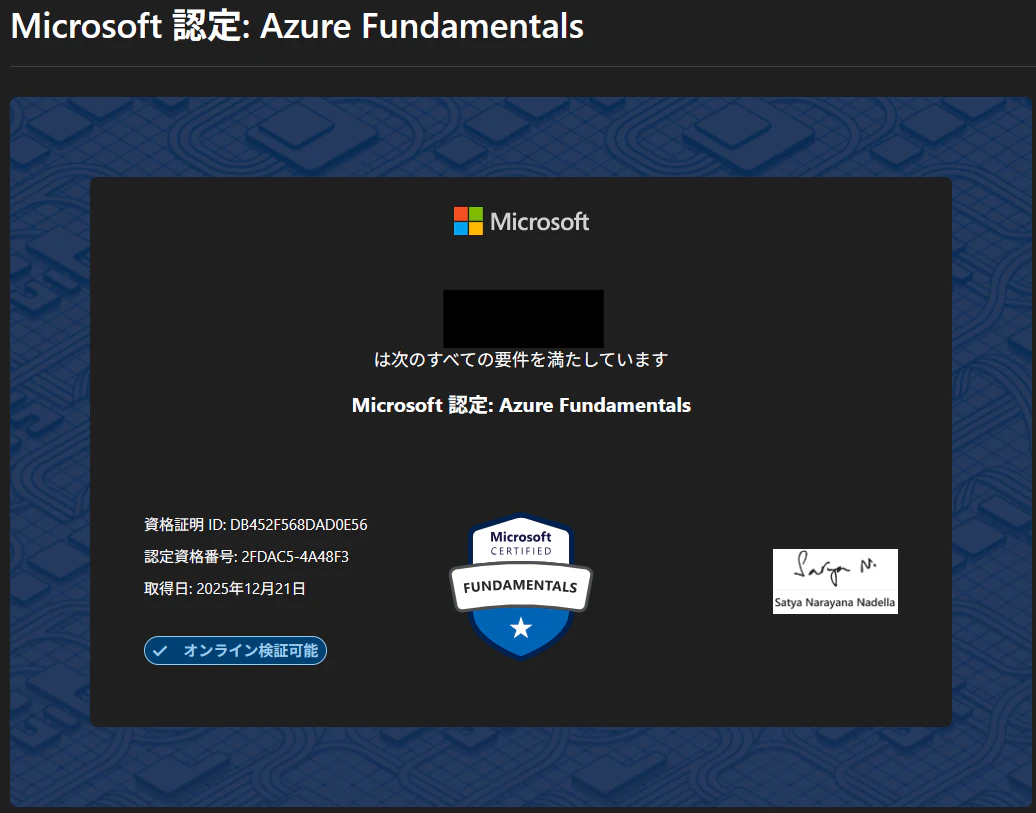This screenshot has width=1036, height=813.
Task: Click the Microsoft four-square logo
Action: [468, 221]
